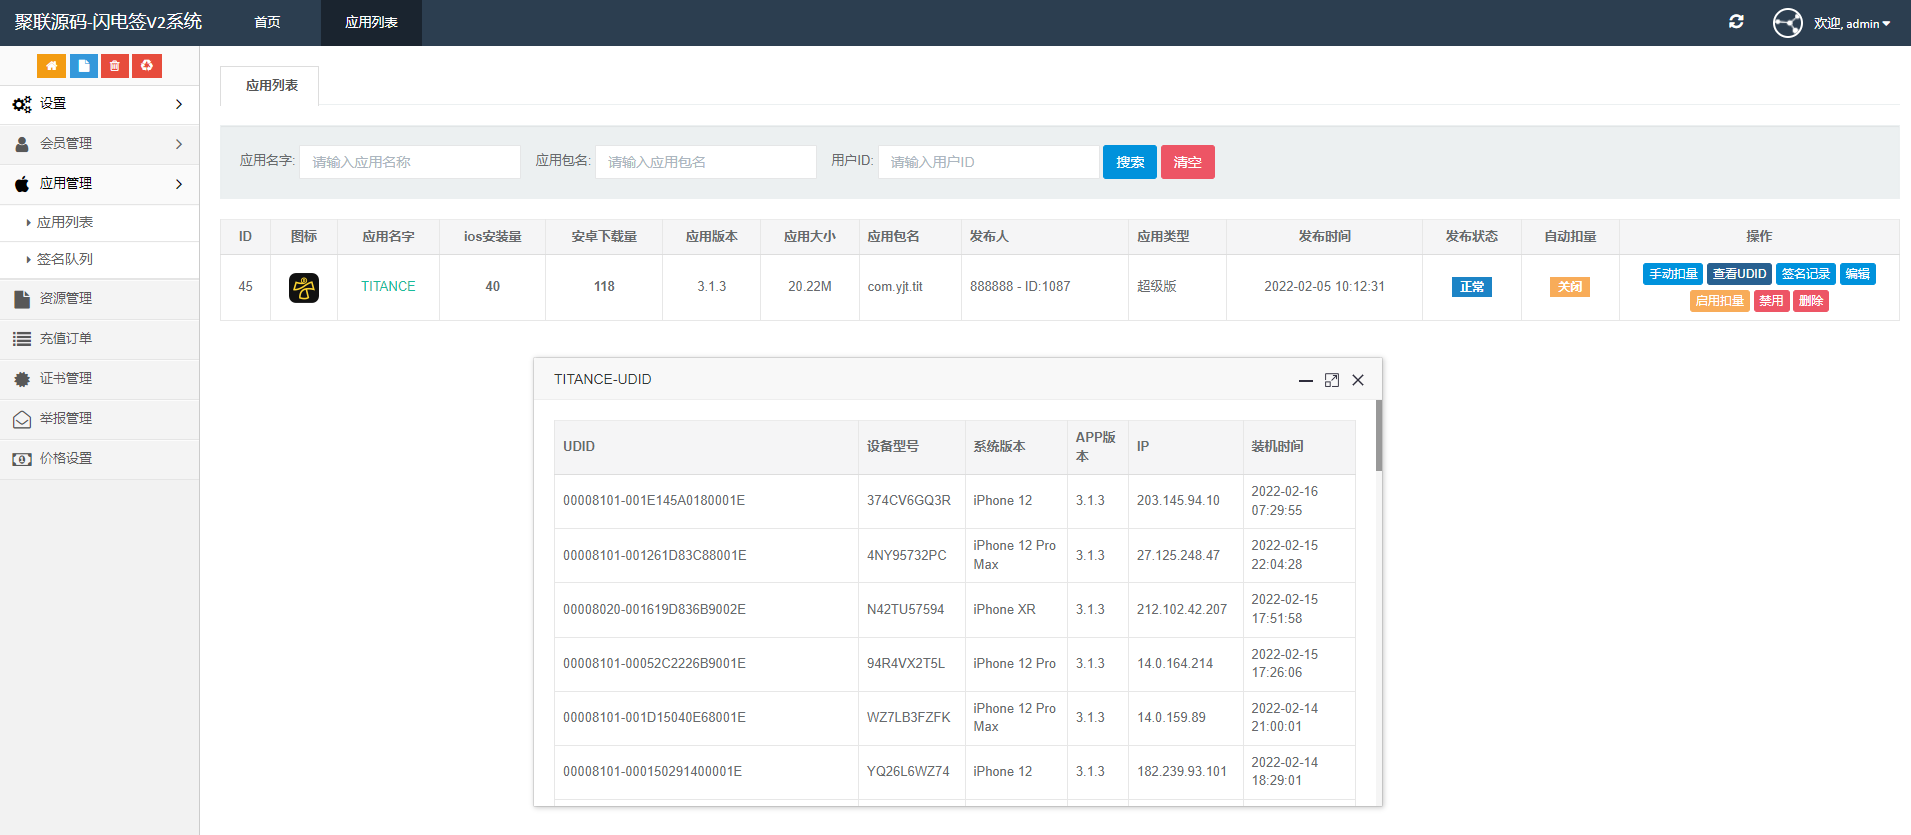The image size is (1911, 835).
Task: Toggle the 关闭 auto-deduct status
Action: (x=1570, y=287)
